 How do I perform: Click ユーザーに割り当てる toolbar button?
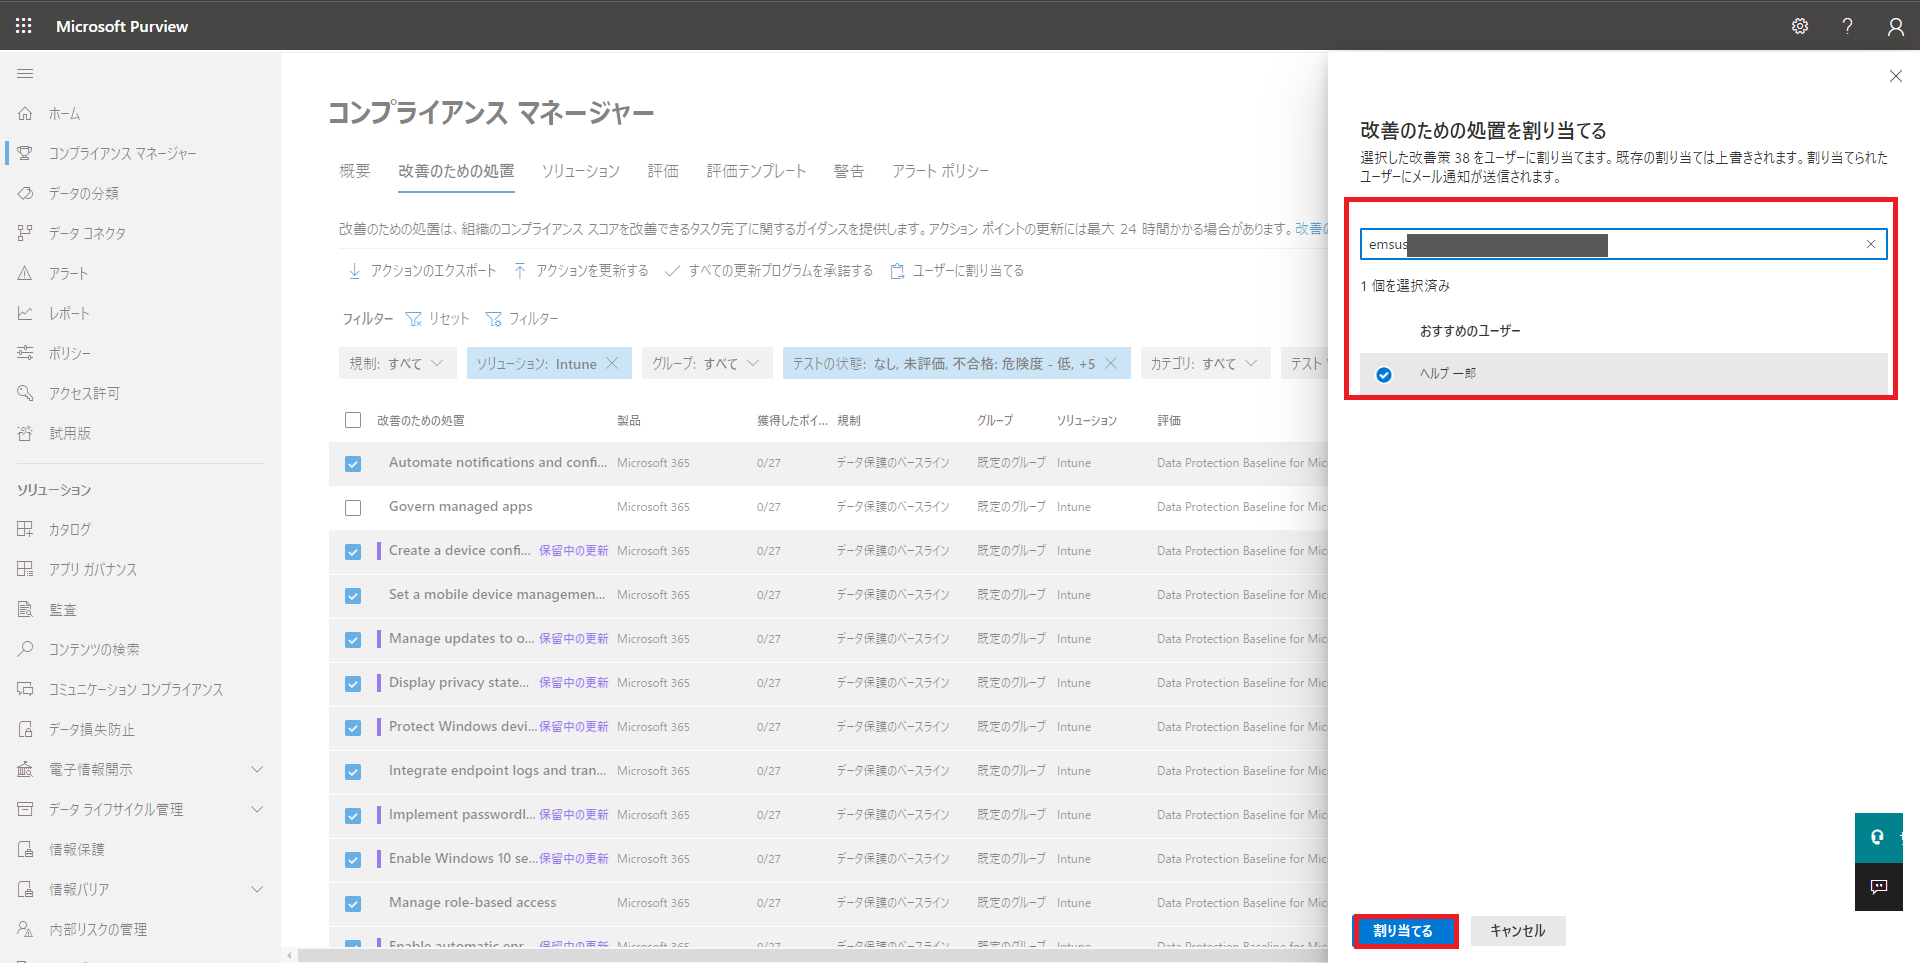coord(957,271)
